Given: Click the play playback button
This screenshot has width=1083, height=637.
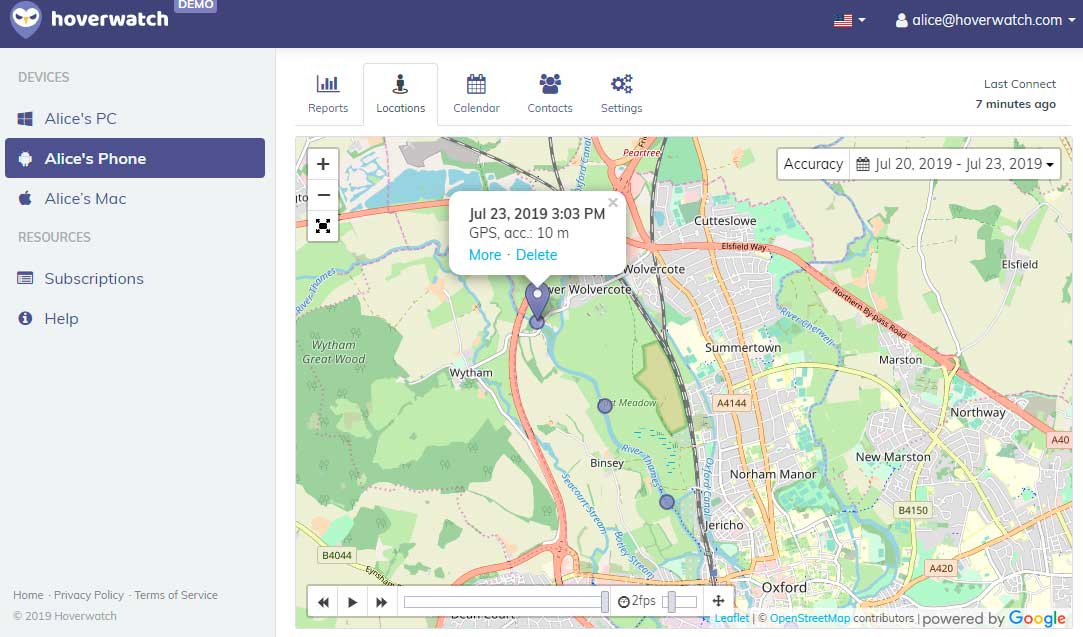Looking at the screenshot, I should coord(352,602).
